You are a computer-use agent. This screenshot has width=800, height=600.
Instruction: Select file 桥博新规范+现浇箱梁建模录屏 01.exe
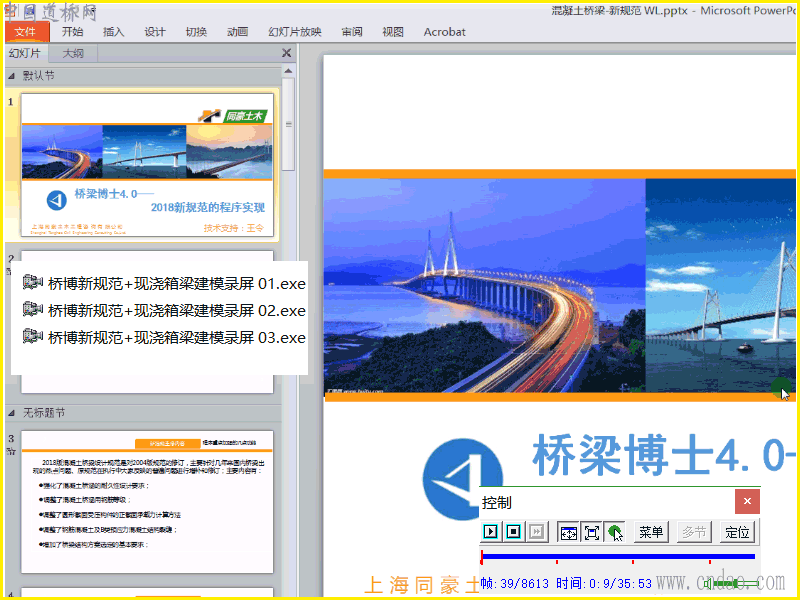(164, 283)
